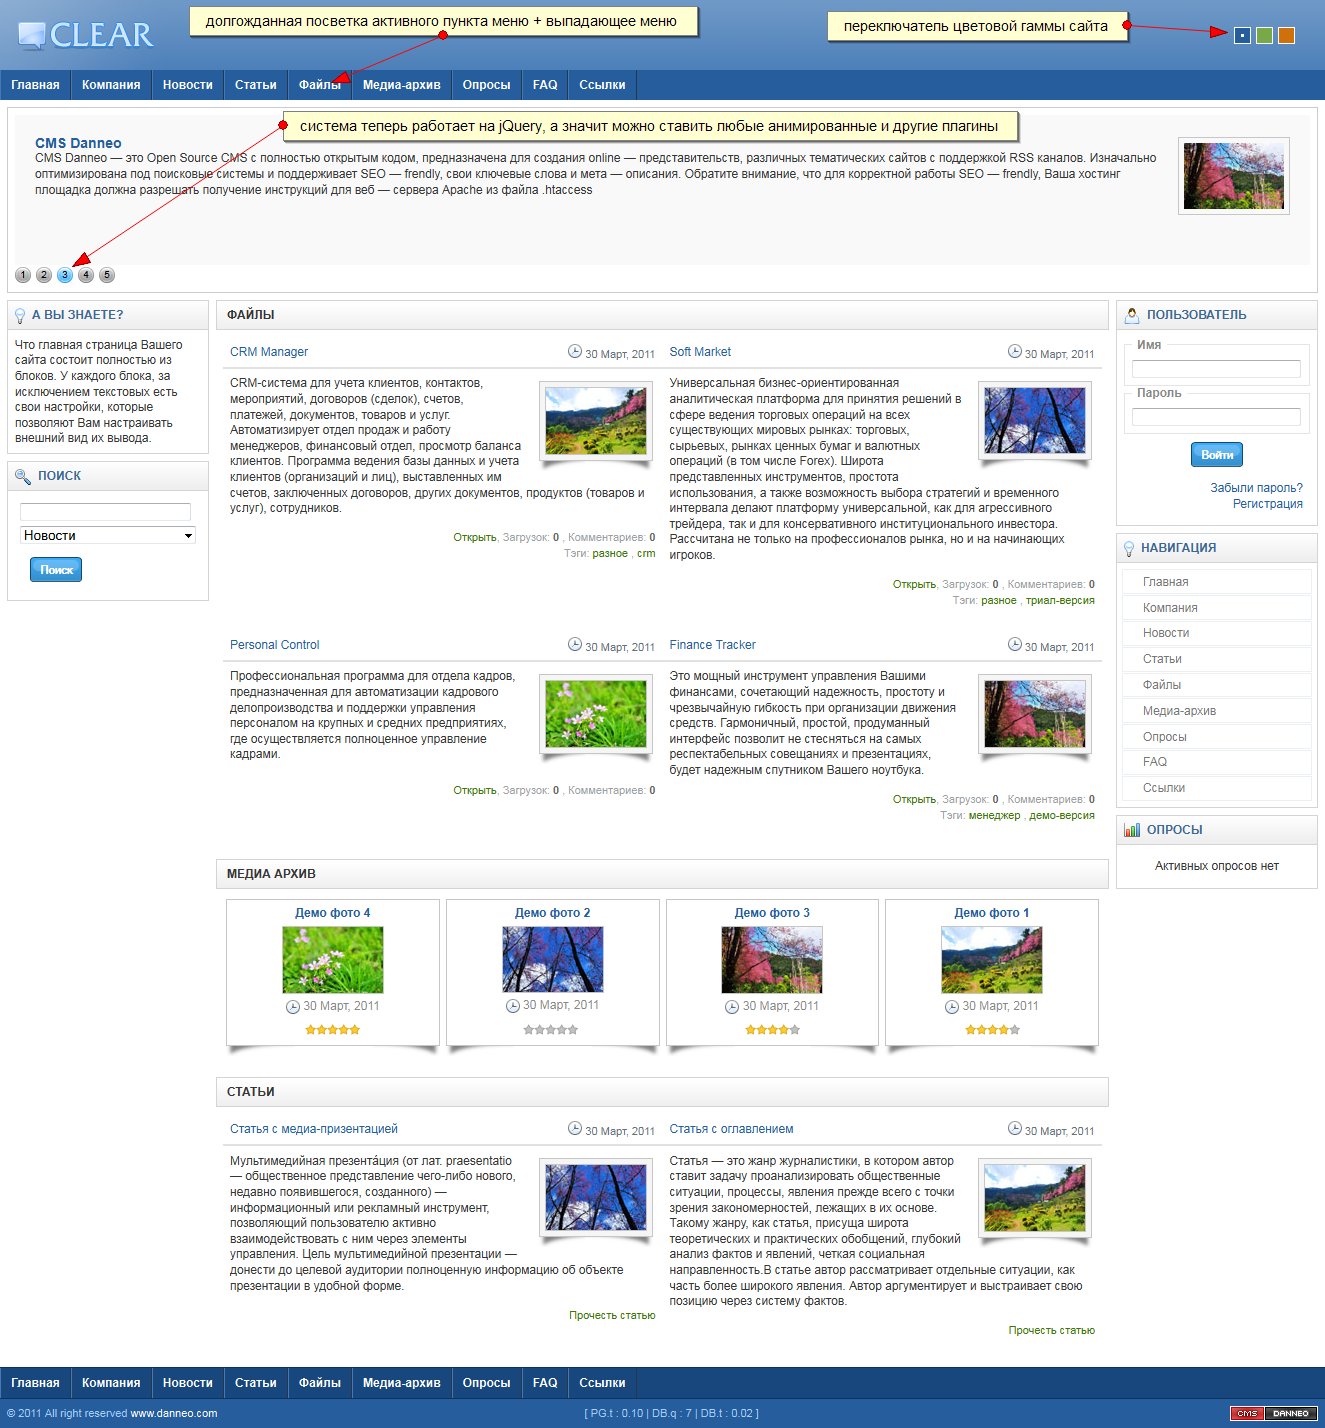The image size is (1325, 1428).
Task: Switch site to orange color scheme
Action: pos(1286,35)
